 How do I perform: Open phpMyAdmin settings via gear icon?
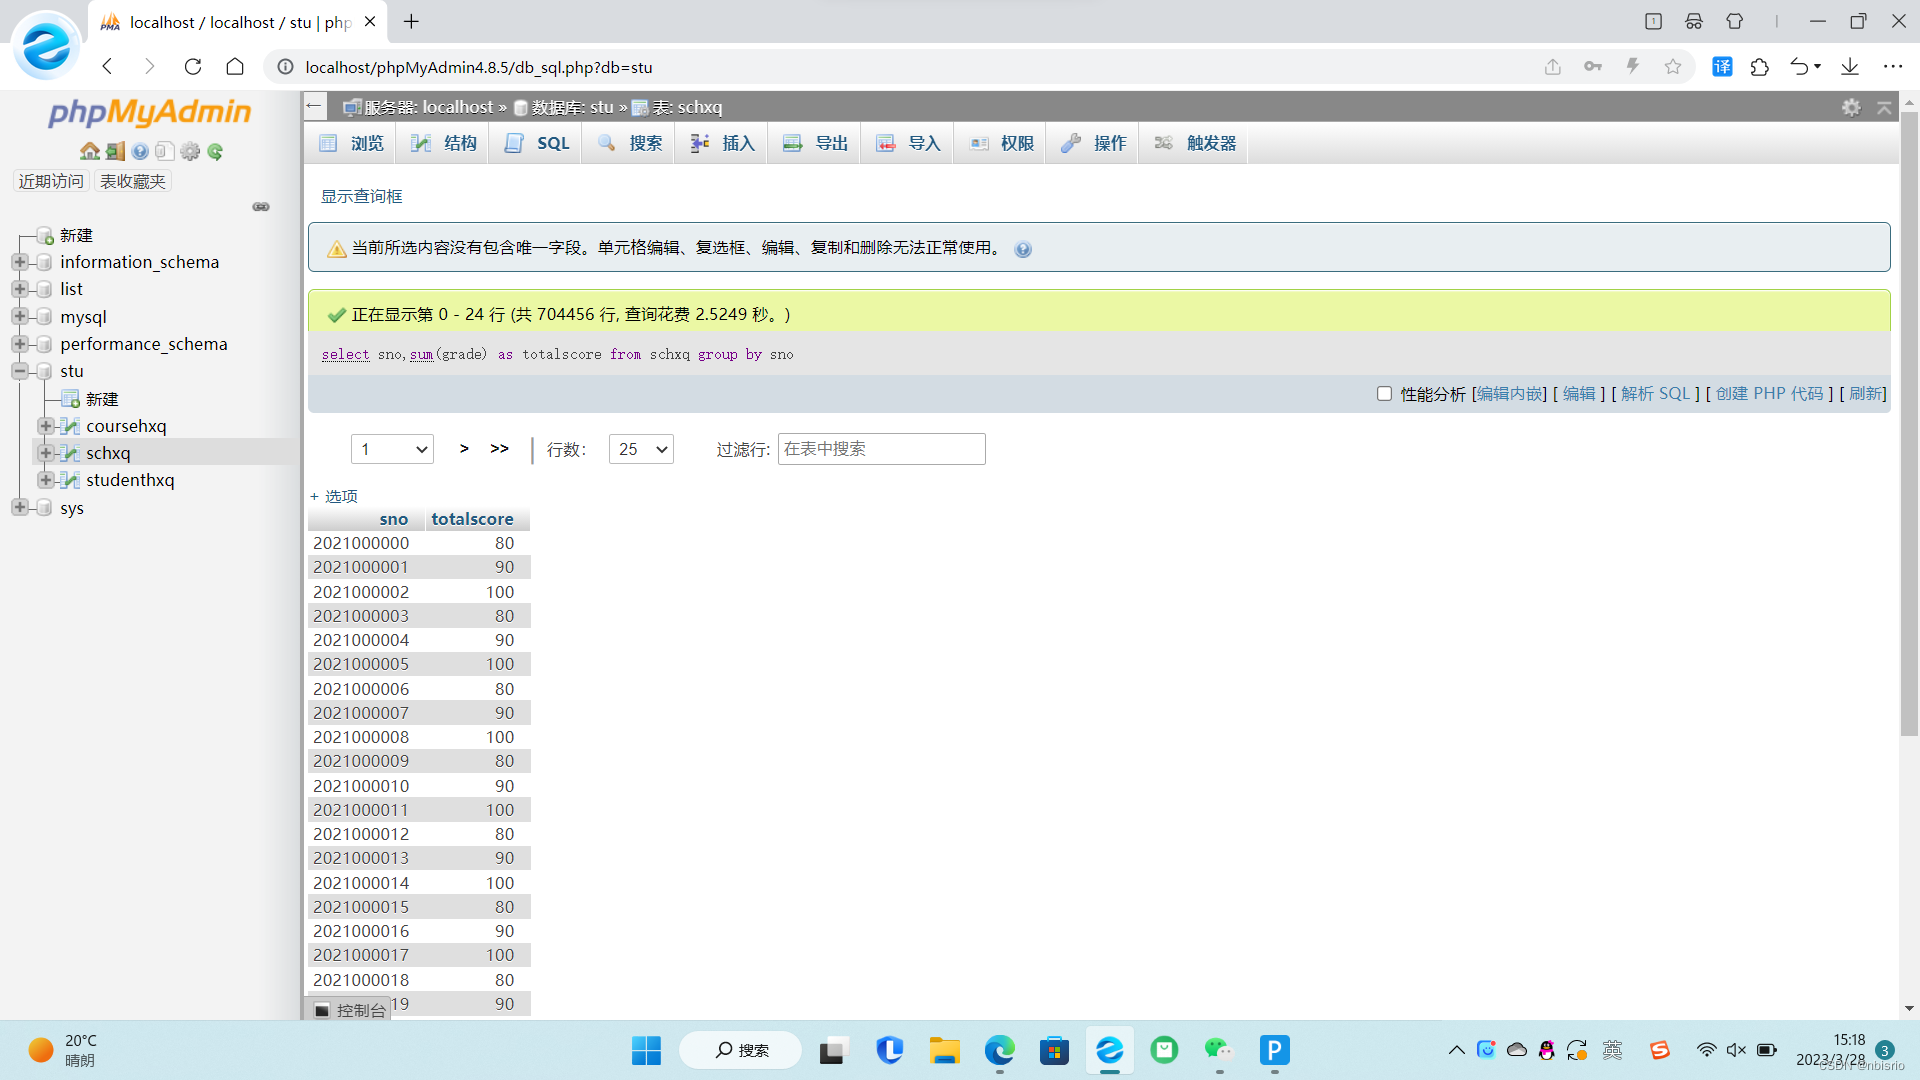point(191,151)
